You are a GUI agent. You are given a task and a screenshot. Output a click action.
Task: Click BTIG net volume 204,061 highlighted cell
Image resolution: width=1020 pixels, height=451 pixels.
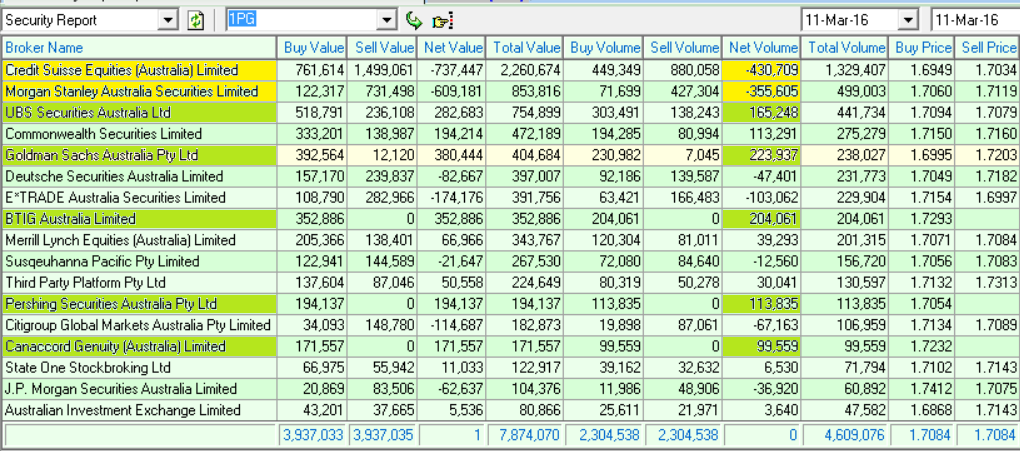pyautogui.click(x=760, y=219)
